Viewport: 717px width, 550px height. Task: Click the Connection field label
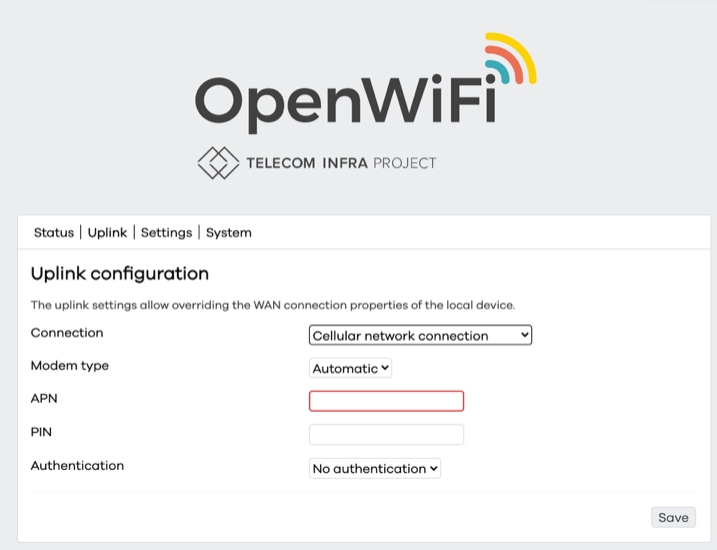67,333
